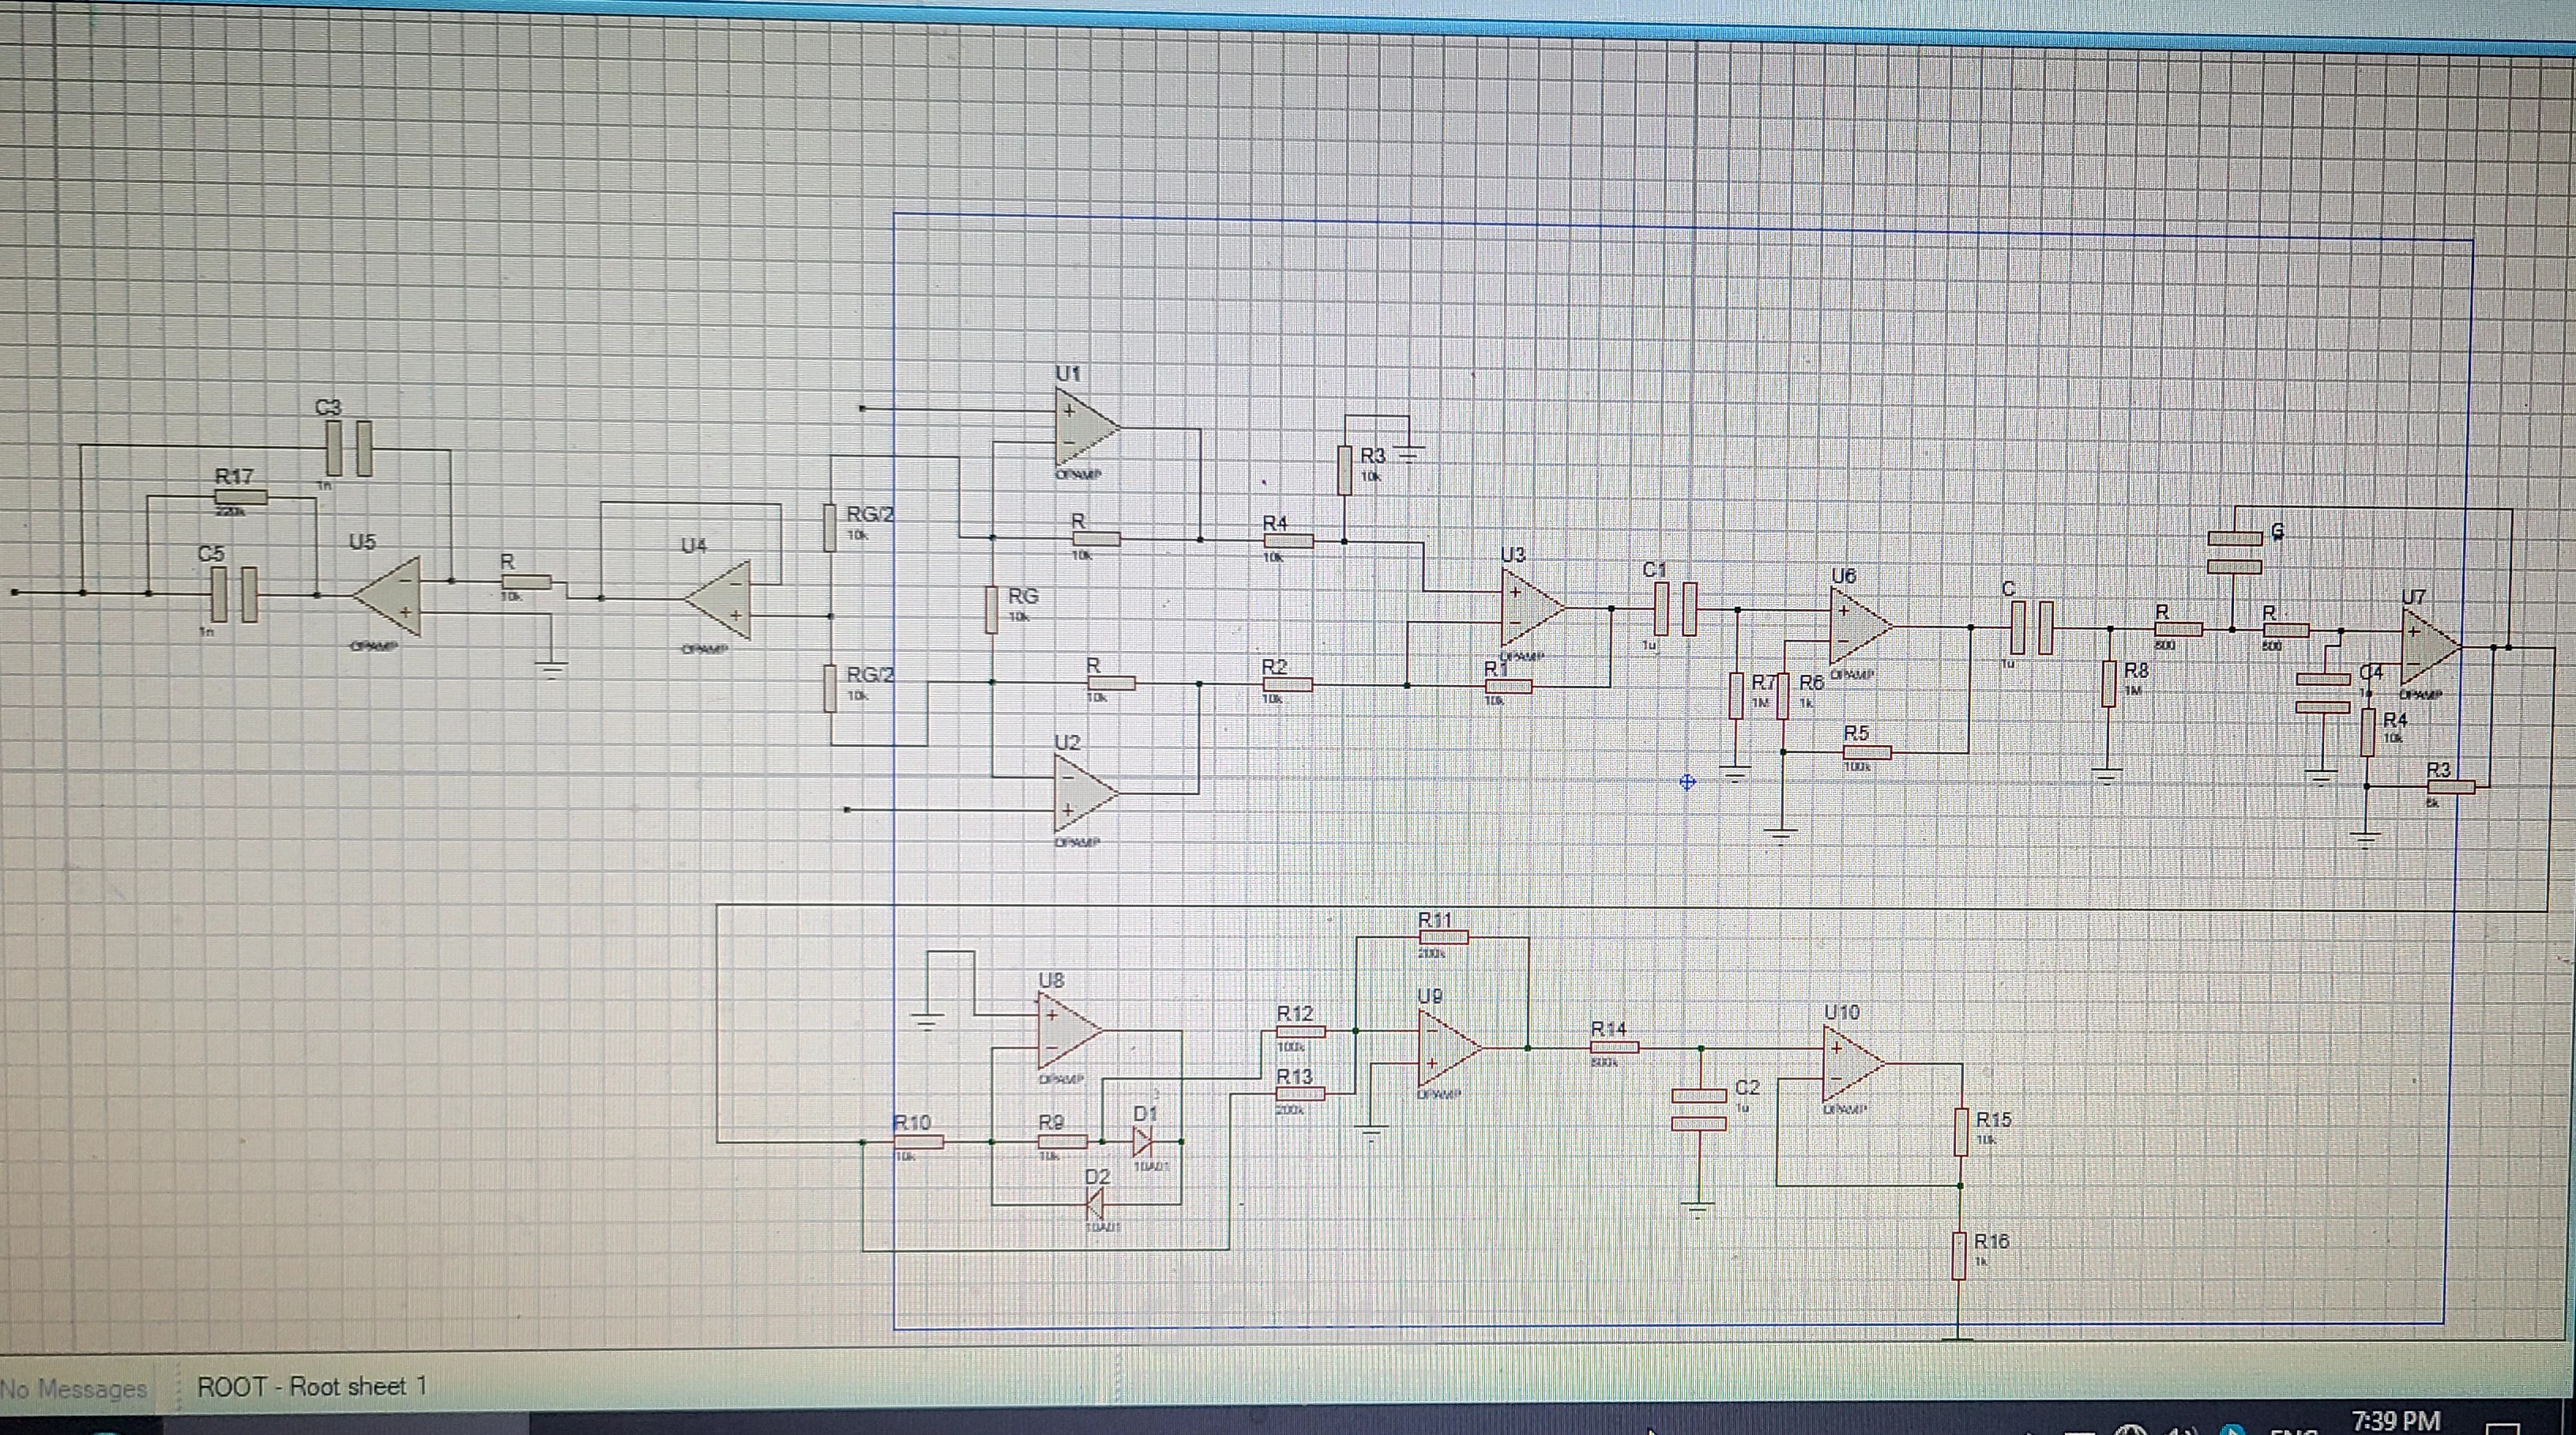The height and width of the screenshot is (1435, 2576).
Task: Open the taskbar clock showing 7:39 PM
Action: pyautogui.click(x=2395, y=1420)
